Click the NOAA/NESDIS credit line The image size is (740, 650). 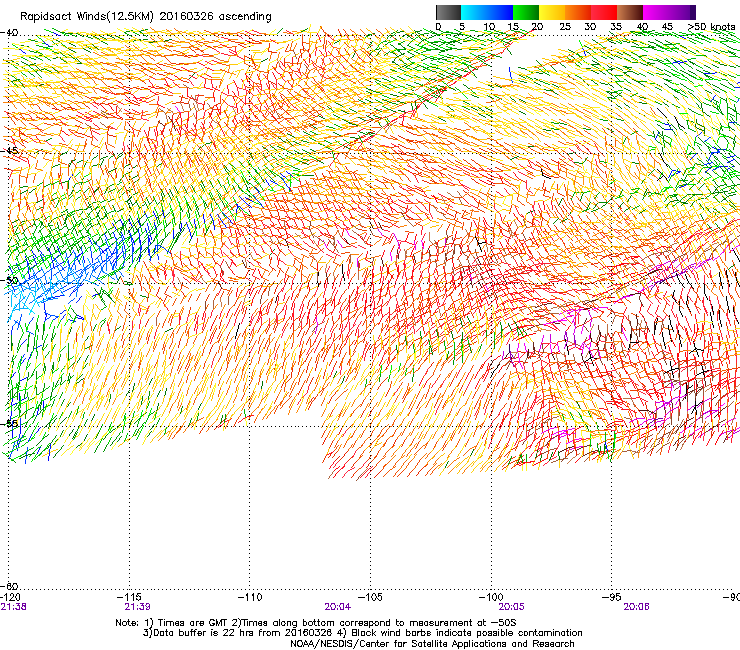click(432, 644)
